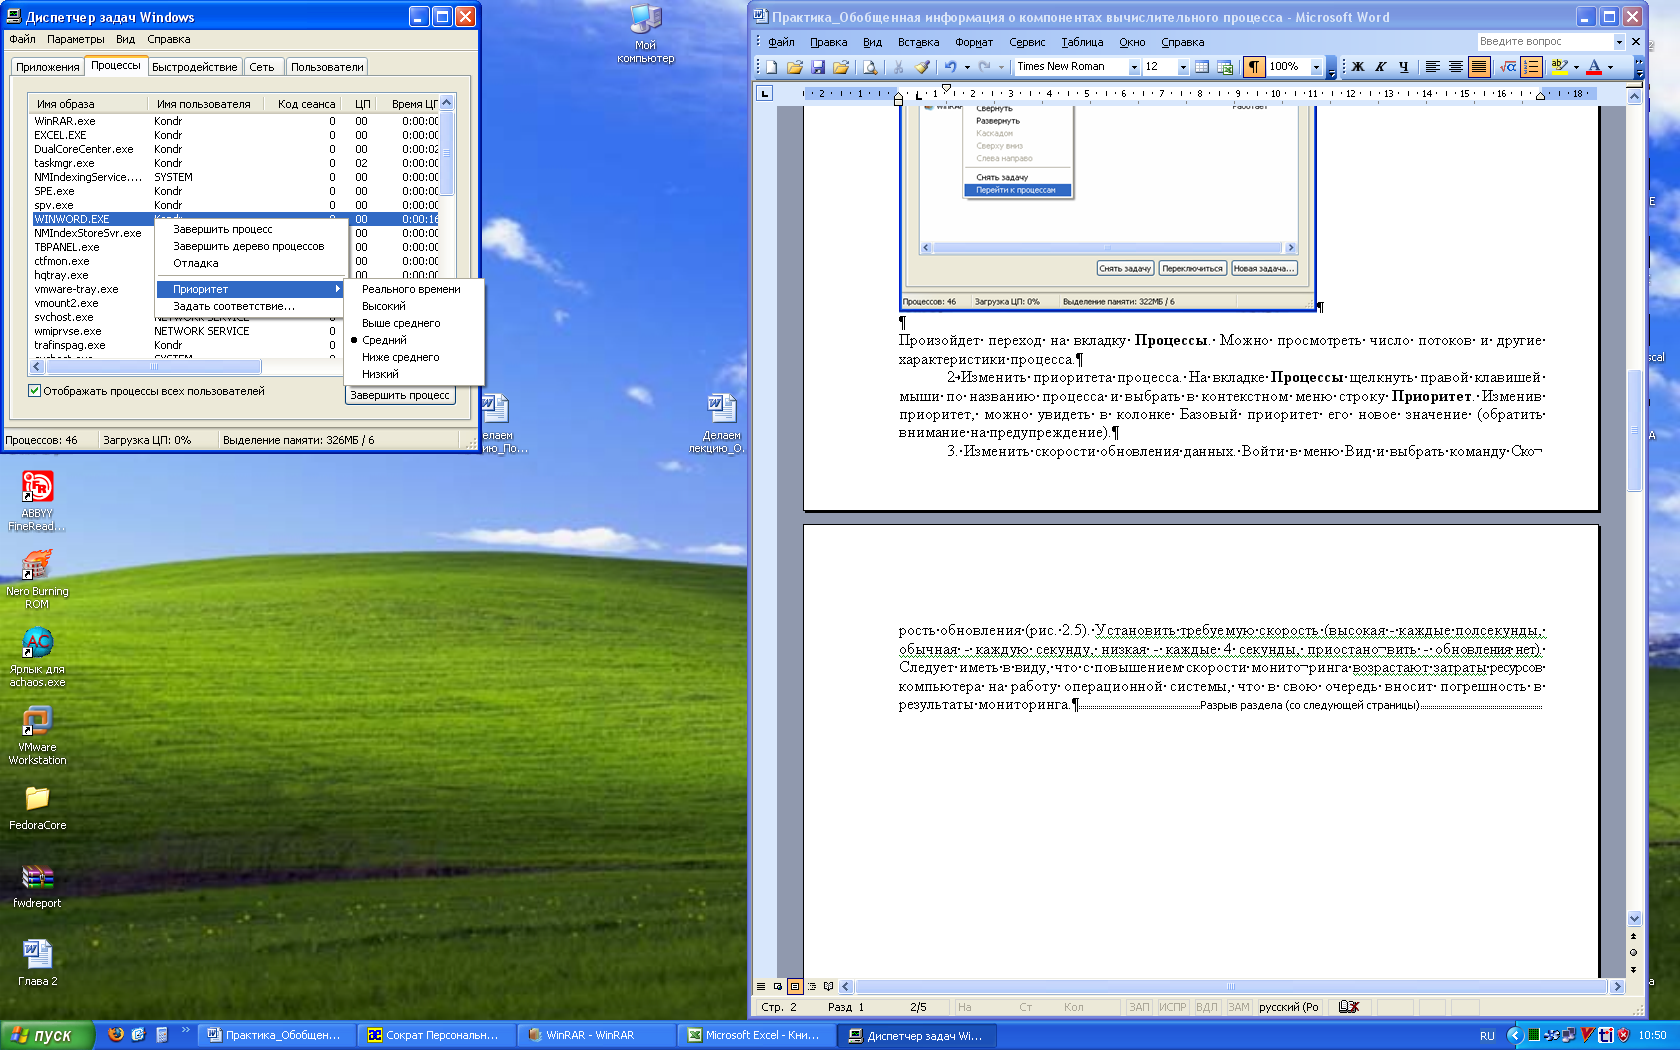Image resolution: width=1680 pixels, height=1050 pixels.
Task: Toggle Justify alignment button in Word
Action: point(1479,67)
